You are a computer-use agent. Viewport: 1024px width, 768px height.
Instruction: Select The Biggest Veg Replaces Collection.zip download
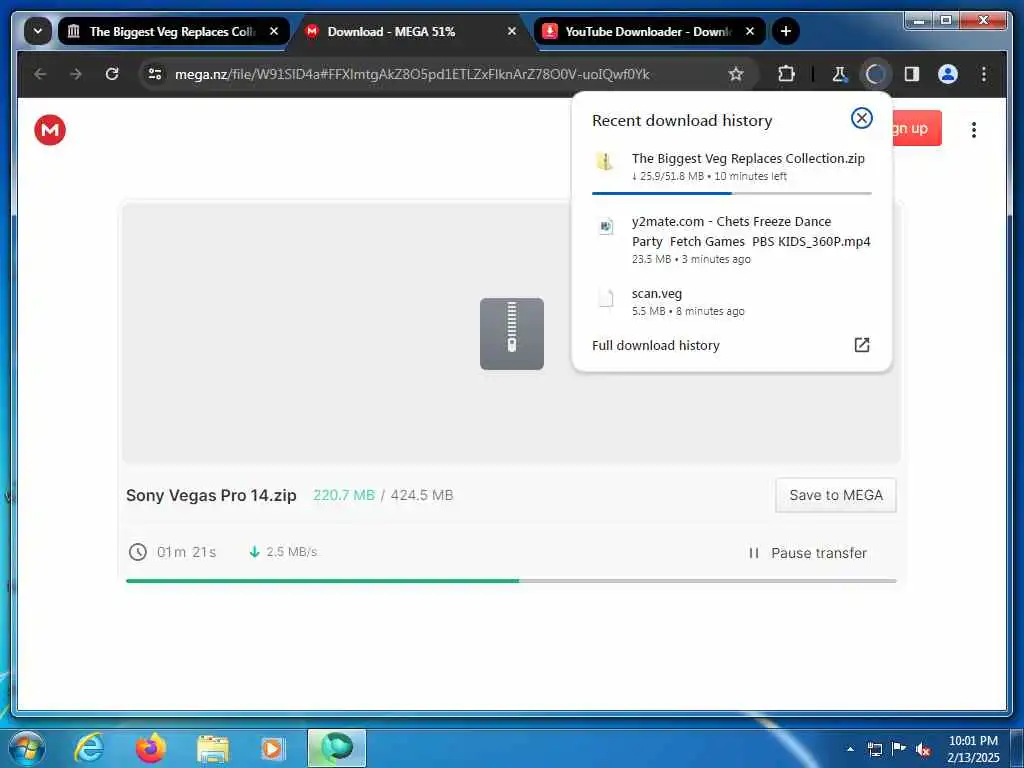click(731, 167)
